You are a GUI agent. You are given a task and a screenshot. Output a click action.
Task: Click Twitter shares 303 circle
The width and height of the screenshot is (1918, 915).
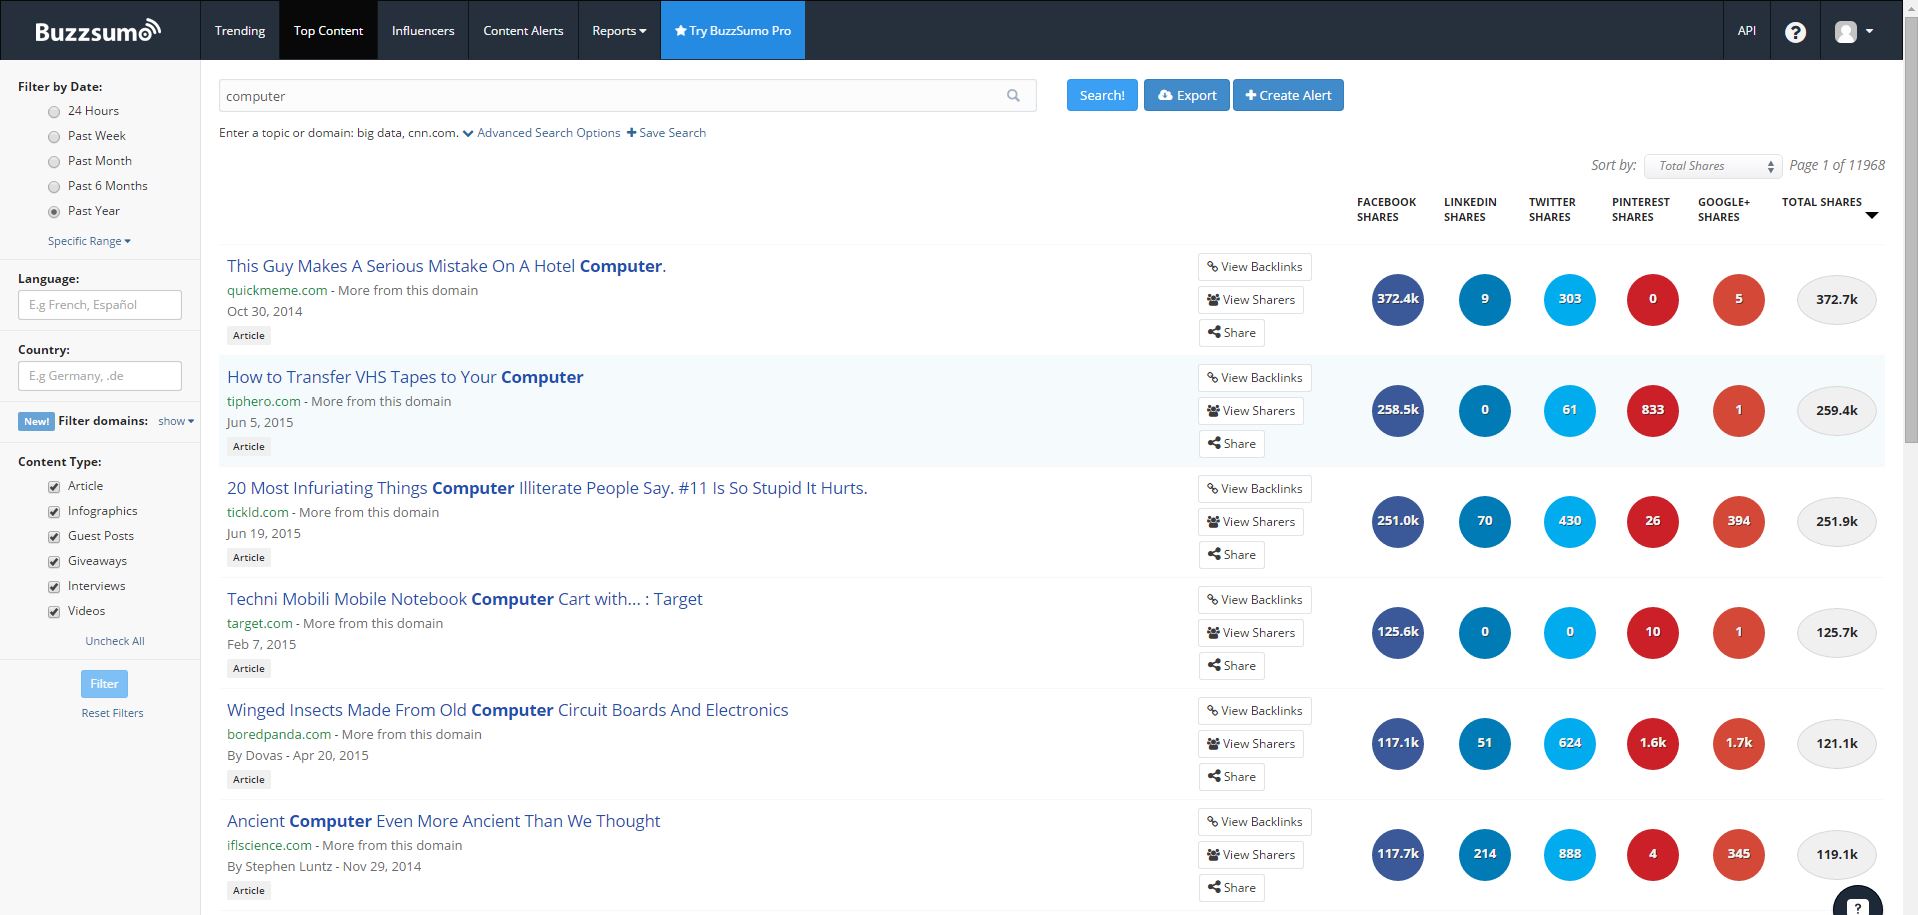1570,299
